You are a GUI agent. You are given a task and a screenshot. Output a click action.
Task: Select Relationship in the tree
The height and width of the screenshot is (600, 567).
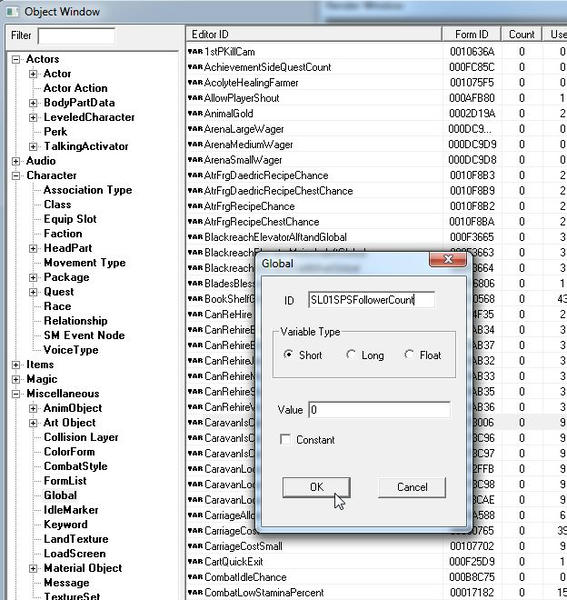coord(75,321)
